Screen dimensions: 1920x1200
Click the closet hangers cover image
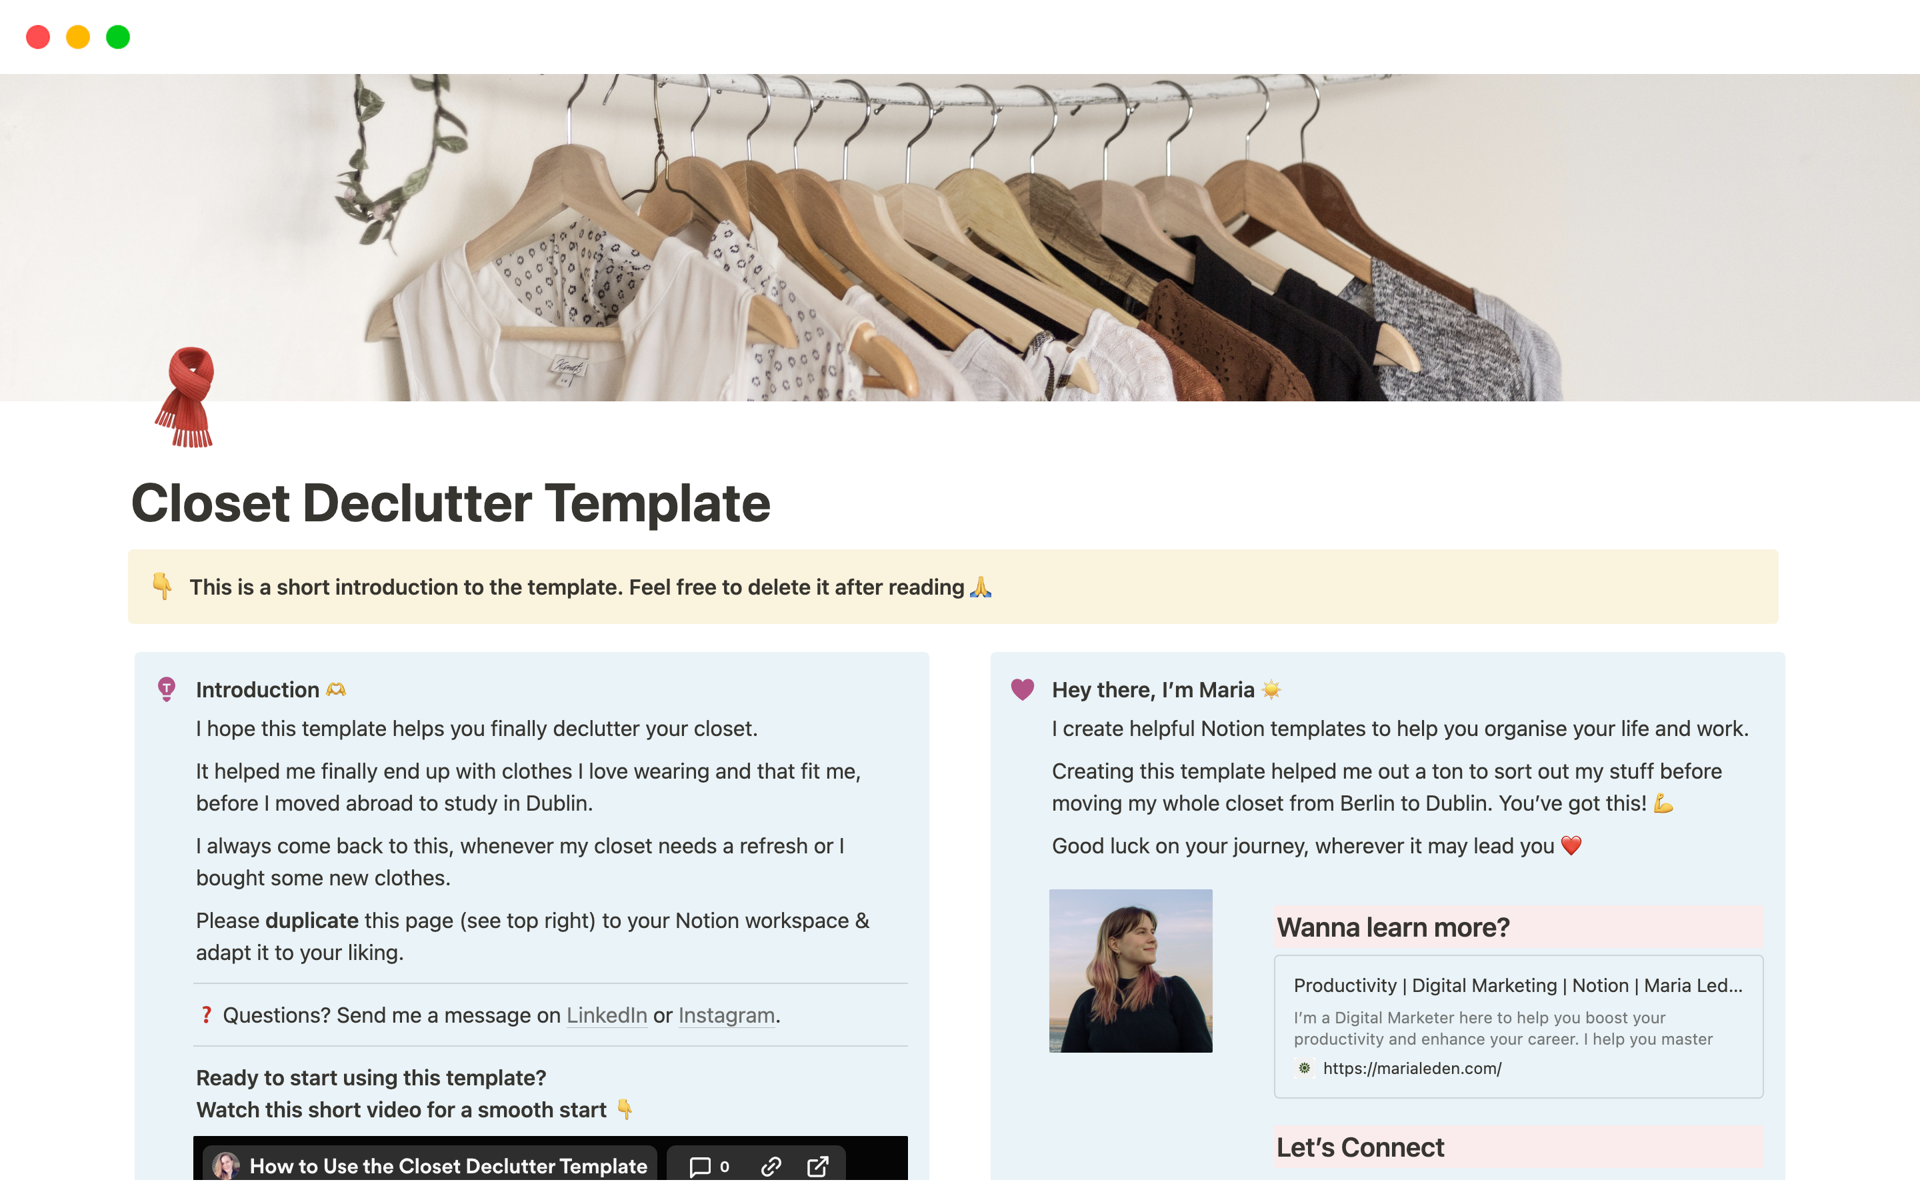pos(960,237)
